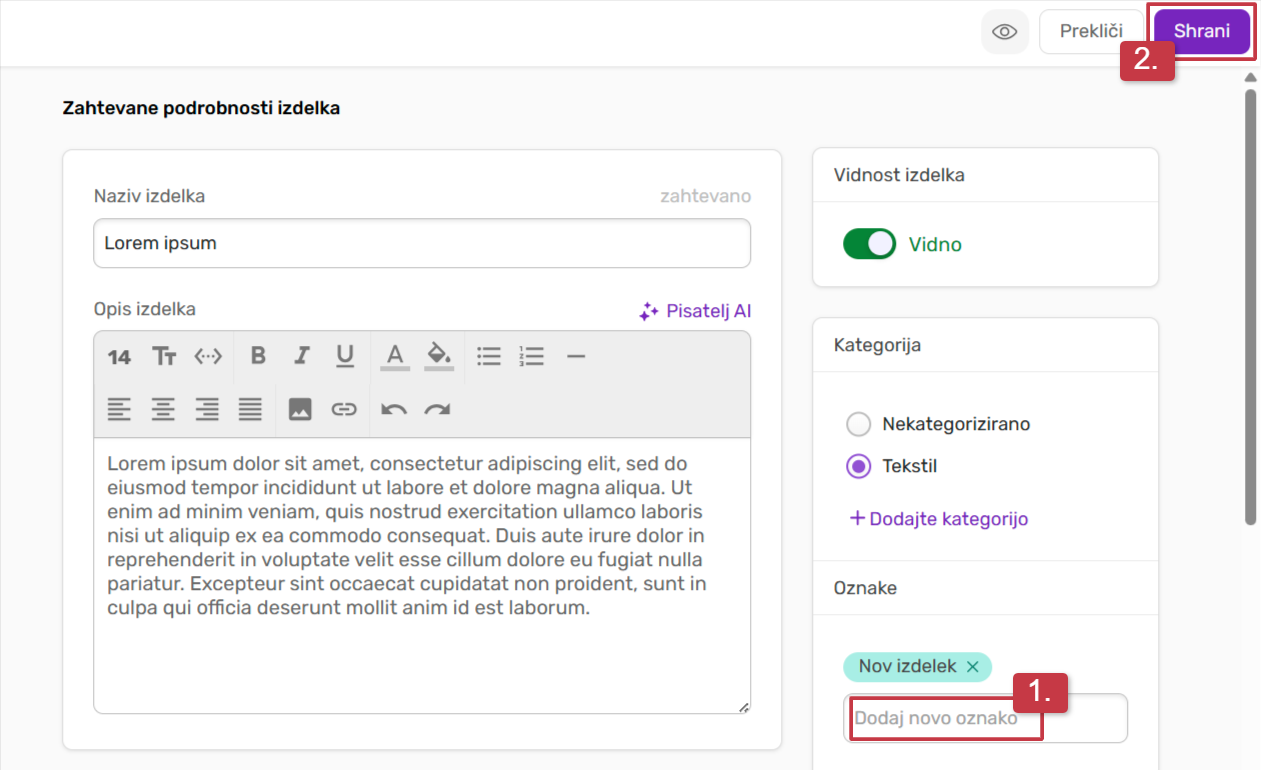Insert an image into description
Viewport: 1261px width, 770px height.
[300, 409]
